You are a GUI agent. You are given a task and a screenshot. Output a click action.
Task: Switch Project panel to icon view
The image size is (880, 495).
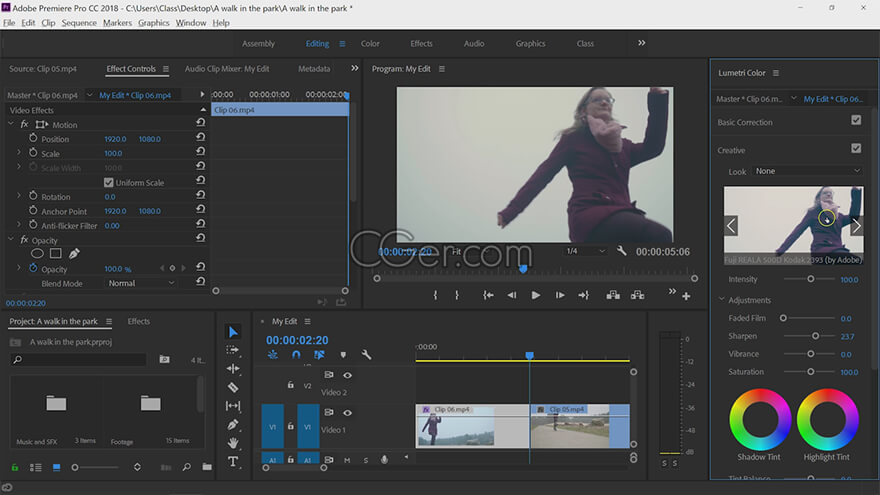click(56, 467)
